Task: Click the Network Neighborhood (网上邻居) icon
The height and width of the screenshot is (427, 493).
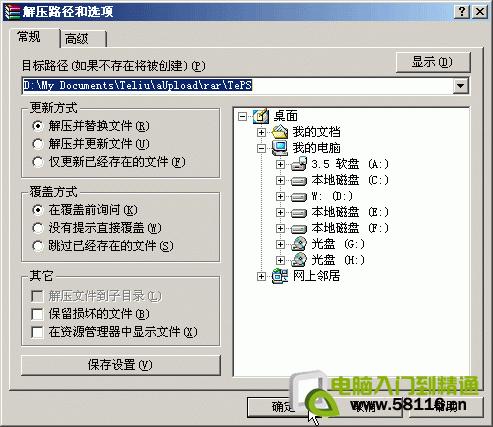Action: pyautogui.click(x=280, y=276)
